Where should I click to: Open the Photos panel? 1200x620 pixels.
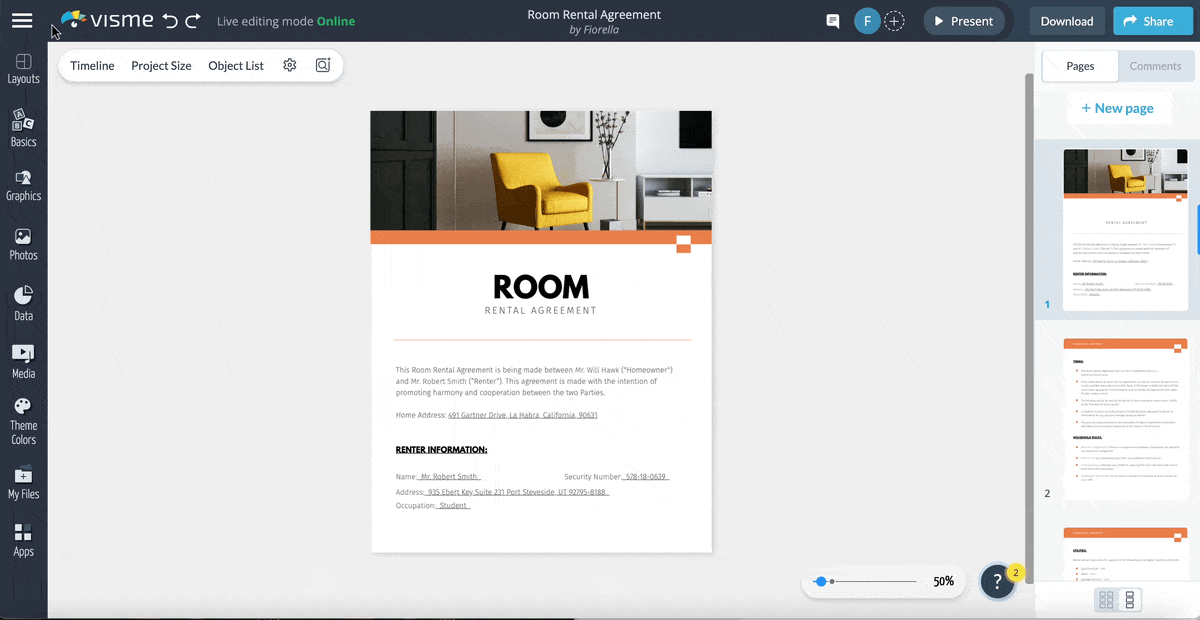click(23, 243)
